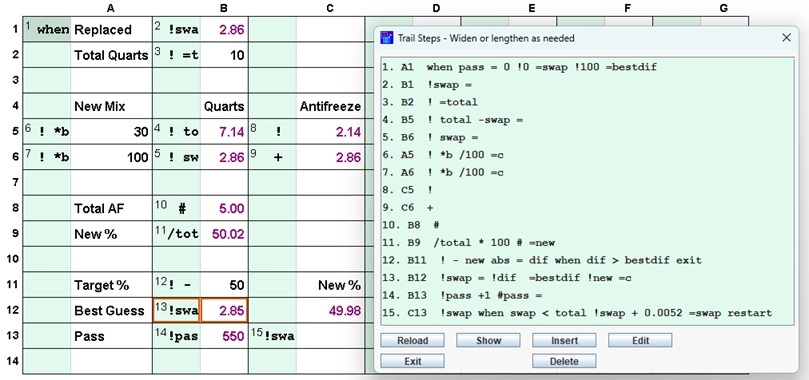Select trail step 15 with restart
The height and width of the screenshot is (380, 809).
[577, 313]
